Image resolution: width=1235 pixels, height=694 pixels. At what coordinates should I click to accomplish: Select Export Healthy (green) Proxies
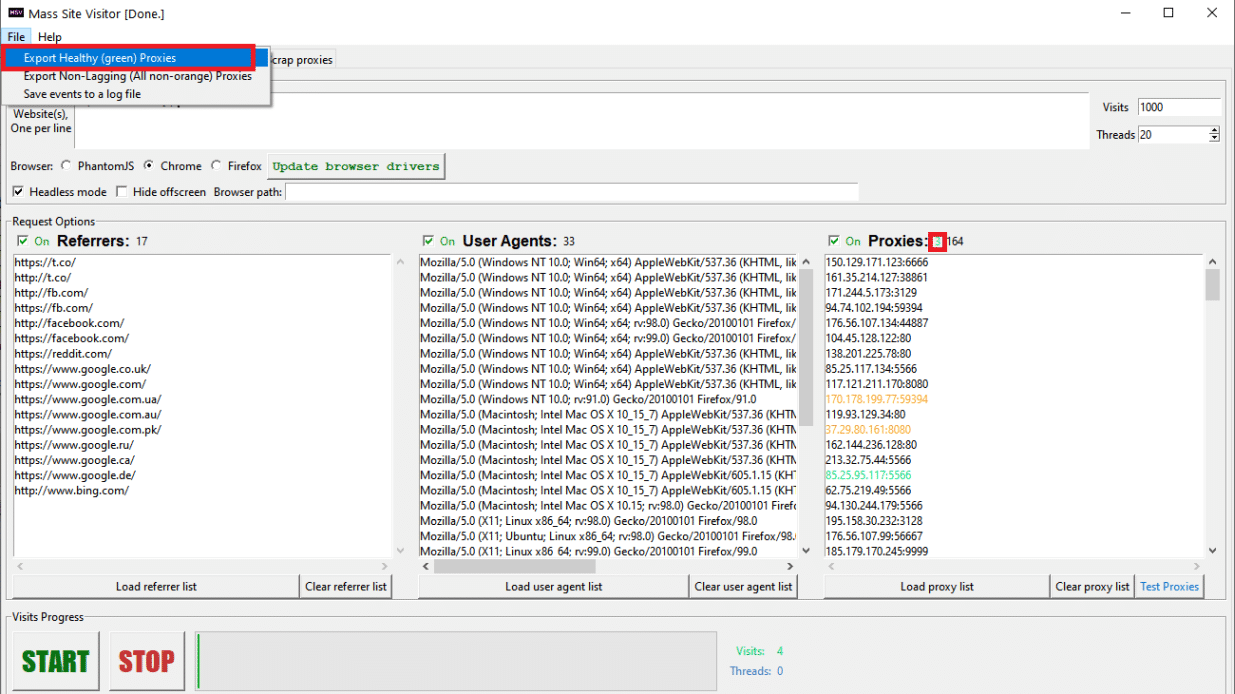tap(100, 58)
